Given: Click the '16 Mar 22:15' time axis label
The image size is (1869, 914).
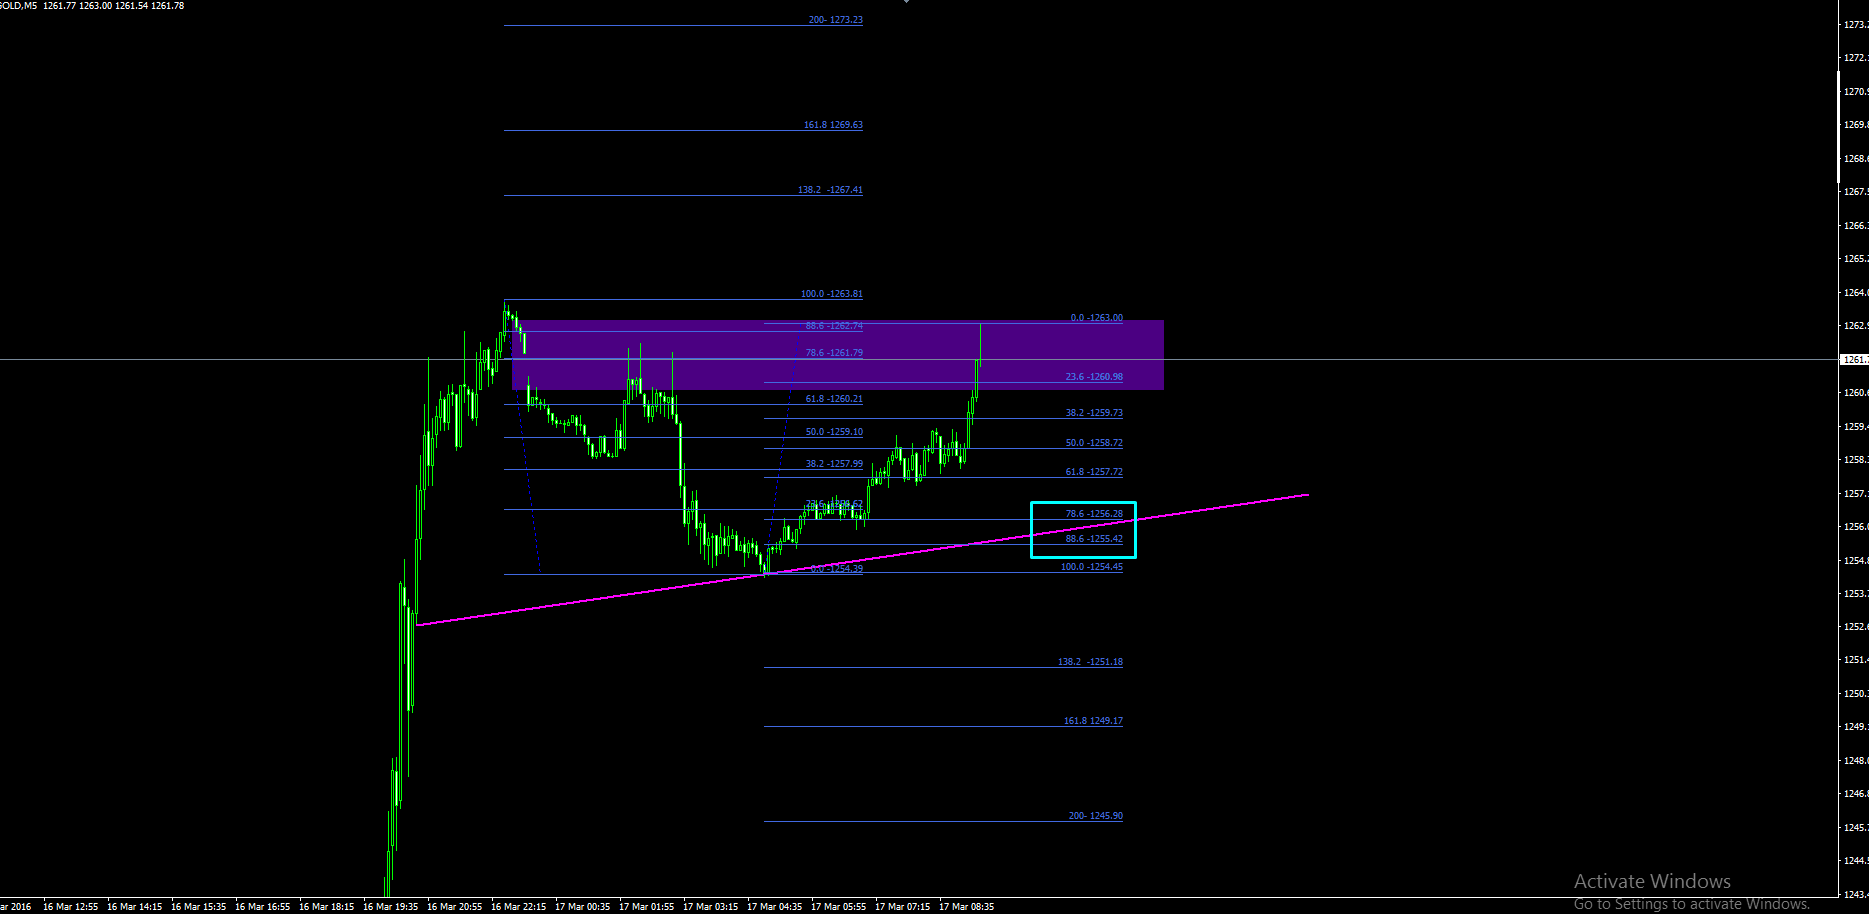Looking at the screenshot, I should [x=518, y=907].
